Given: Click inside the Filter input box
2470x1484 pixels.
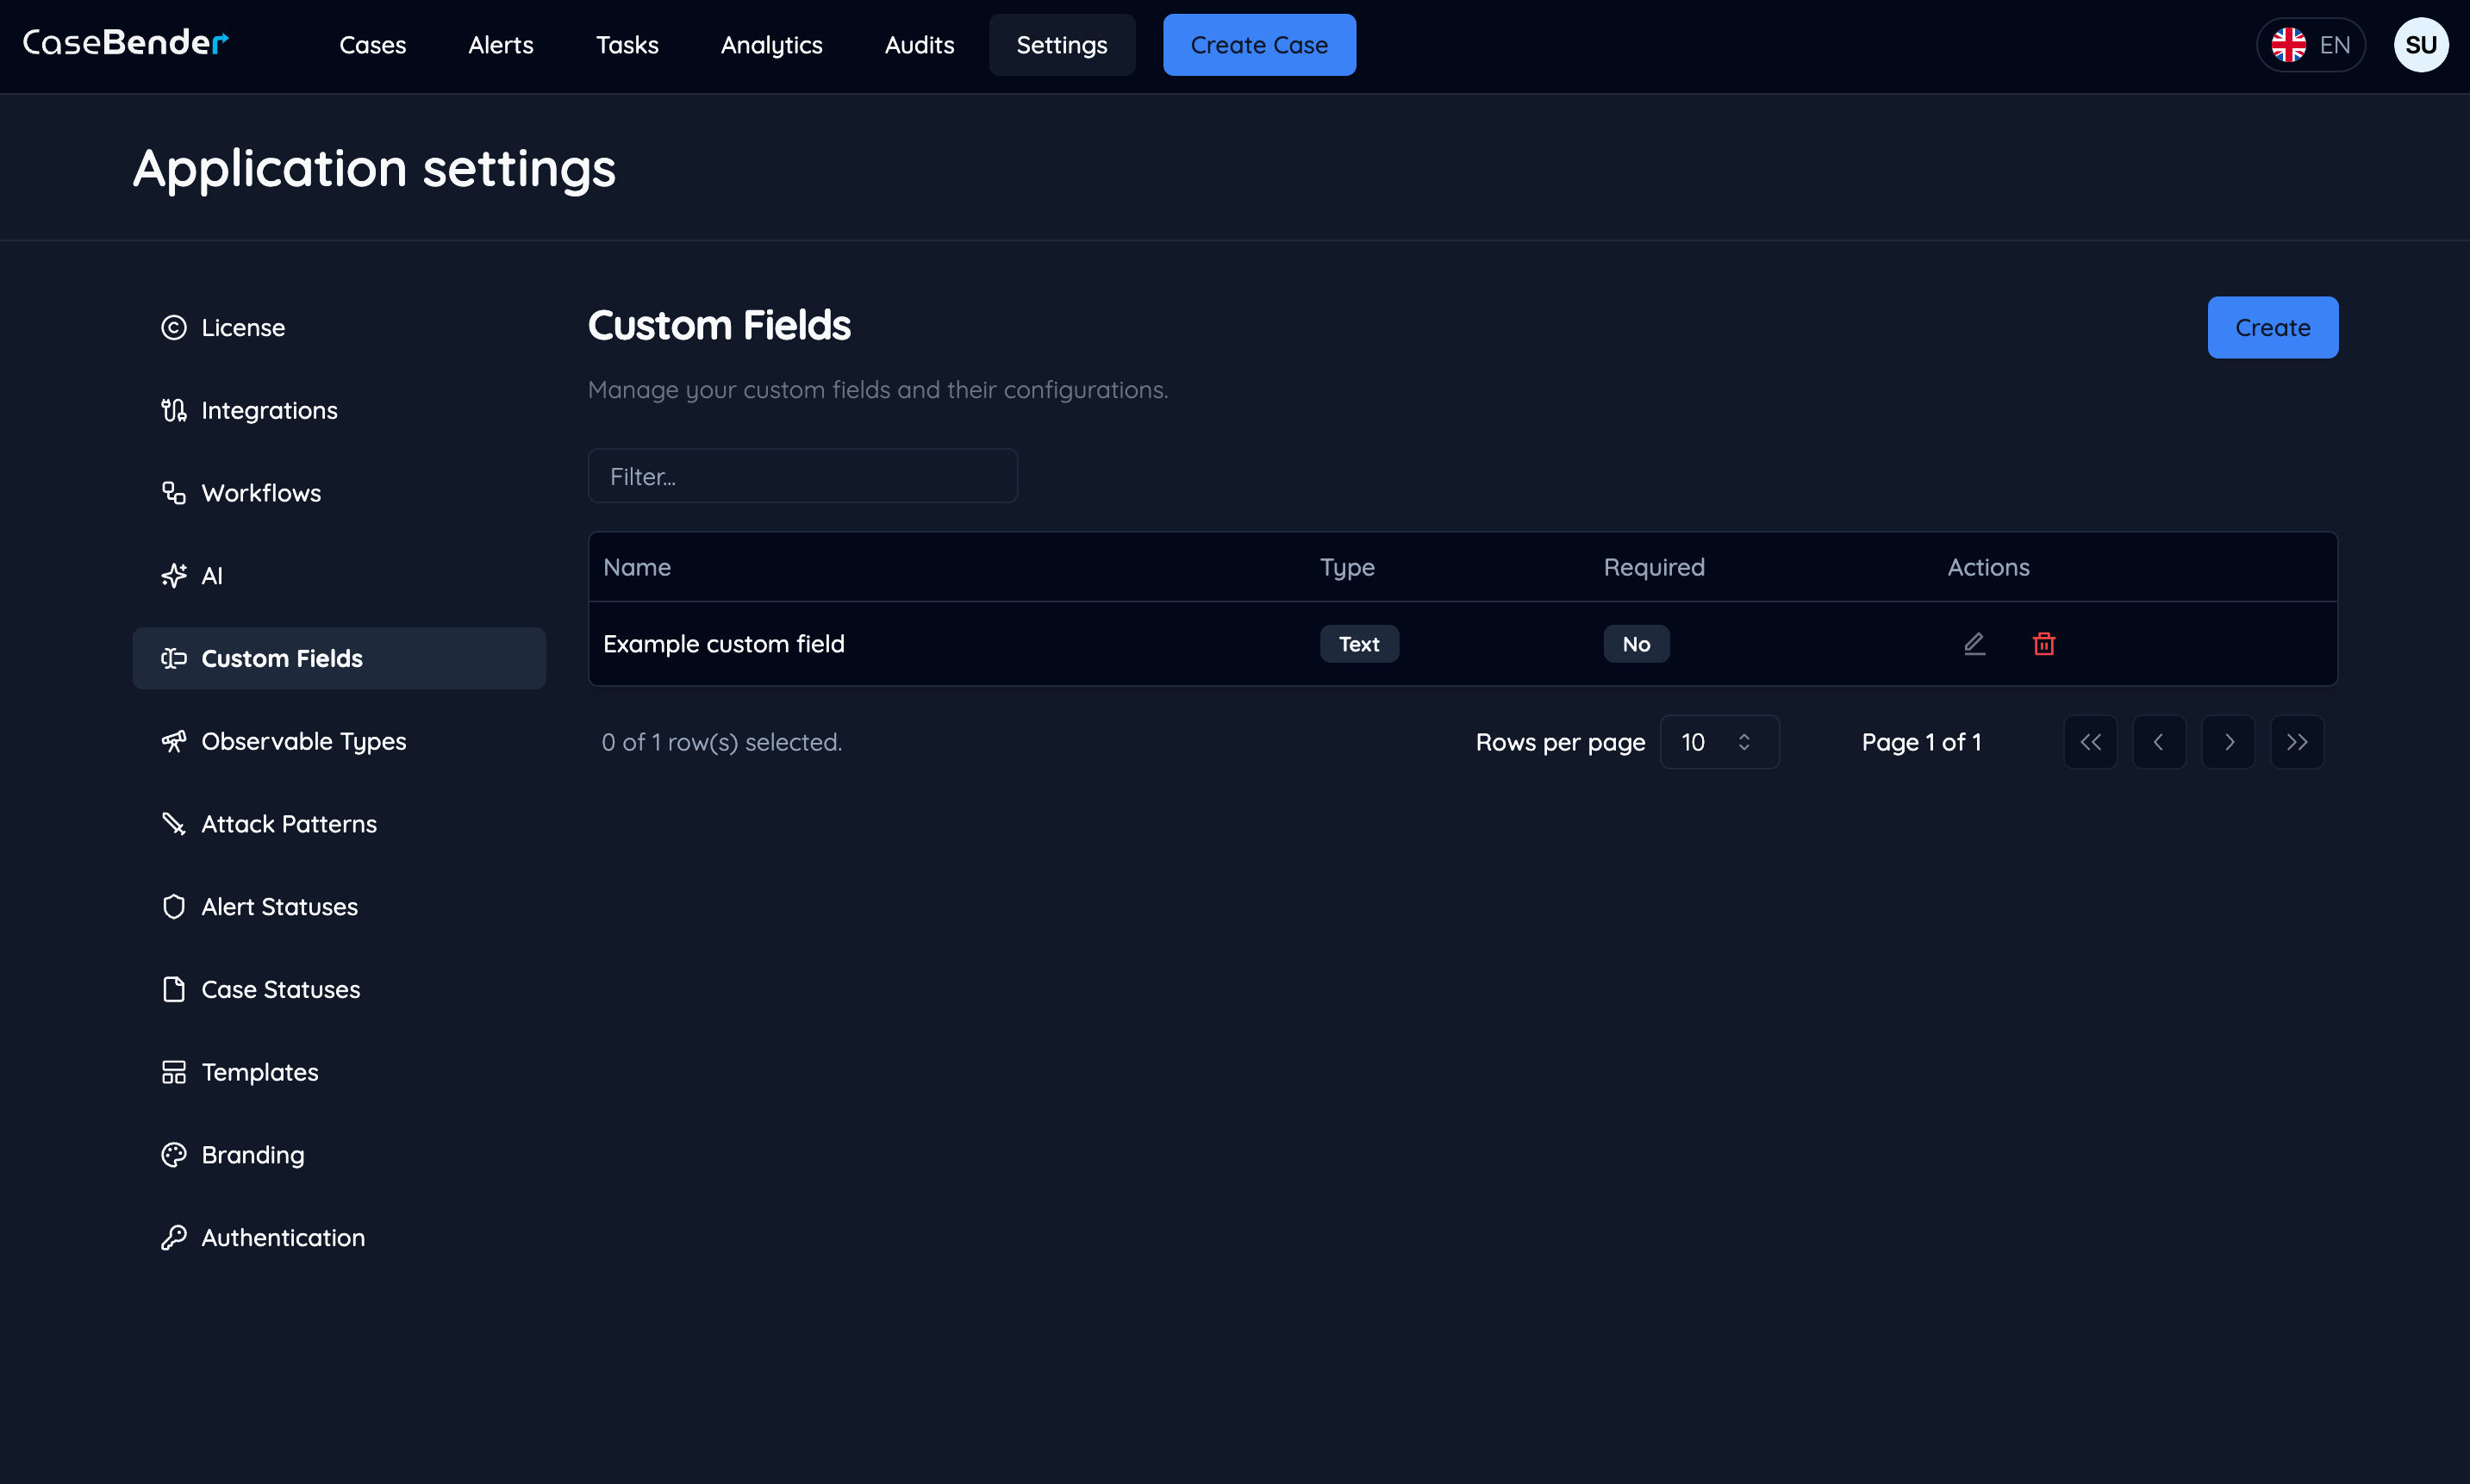Looking at the screenshot, I should (802, 476).
